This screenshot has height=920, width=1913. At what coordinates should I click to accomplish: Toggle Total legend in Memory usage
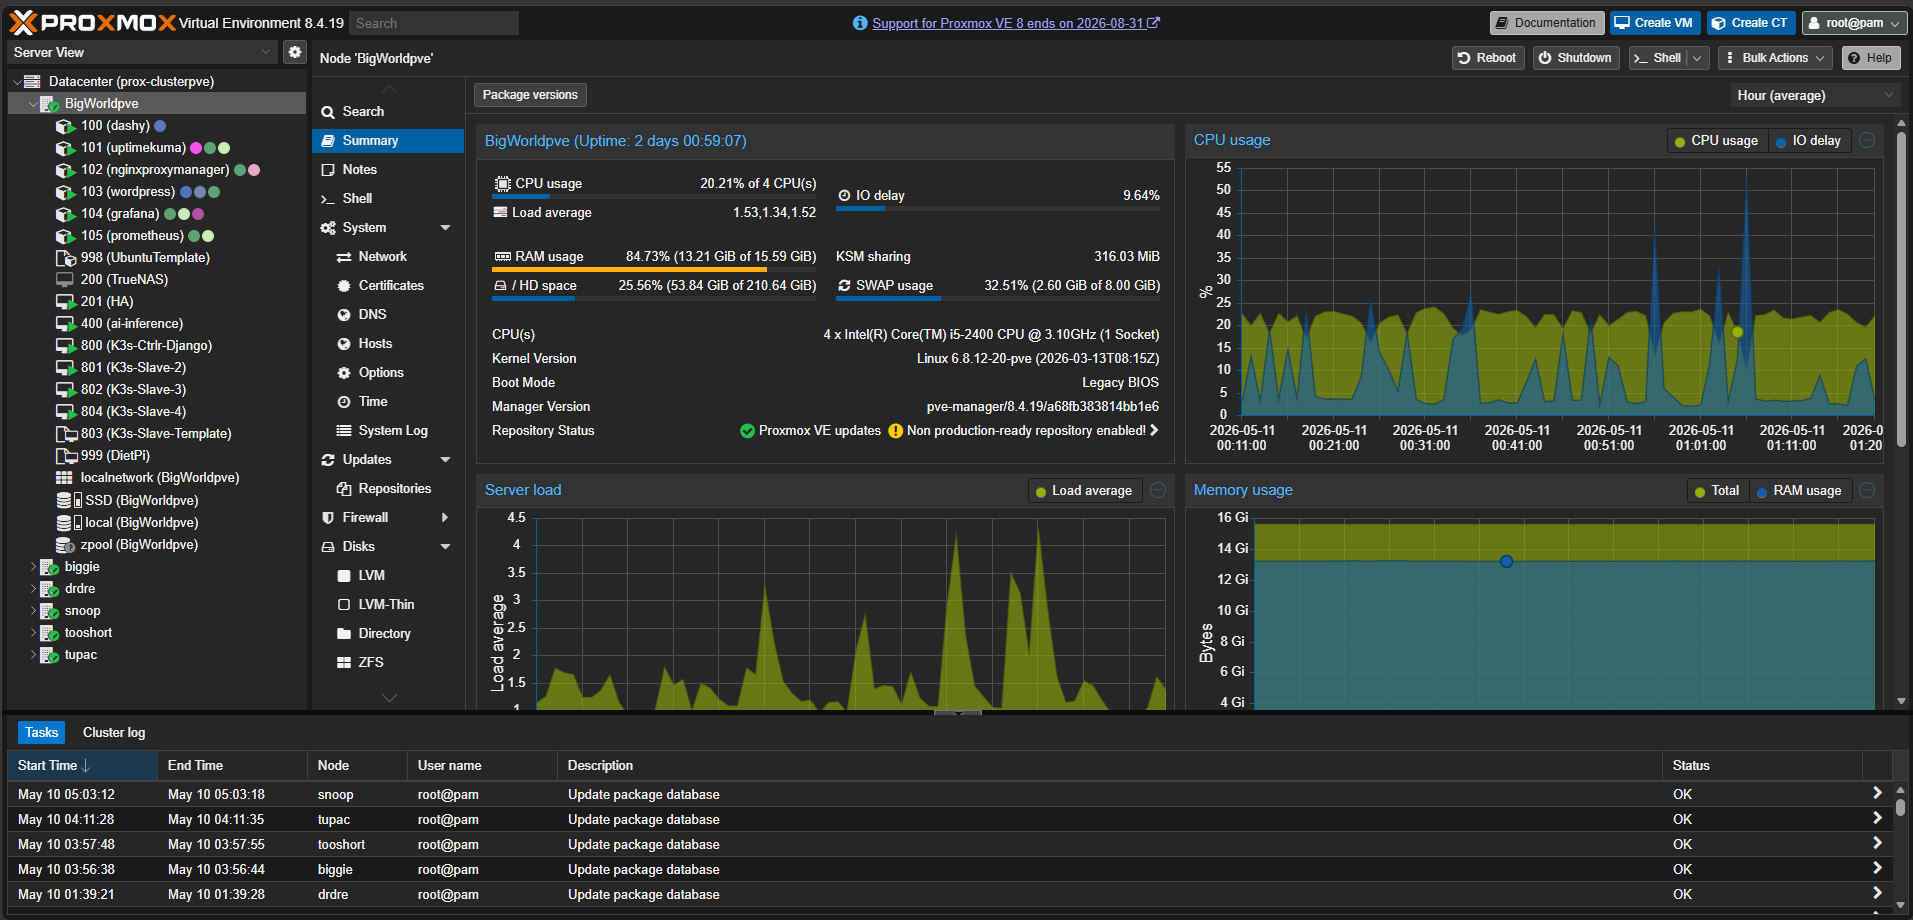point(1717,491)
